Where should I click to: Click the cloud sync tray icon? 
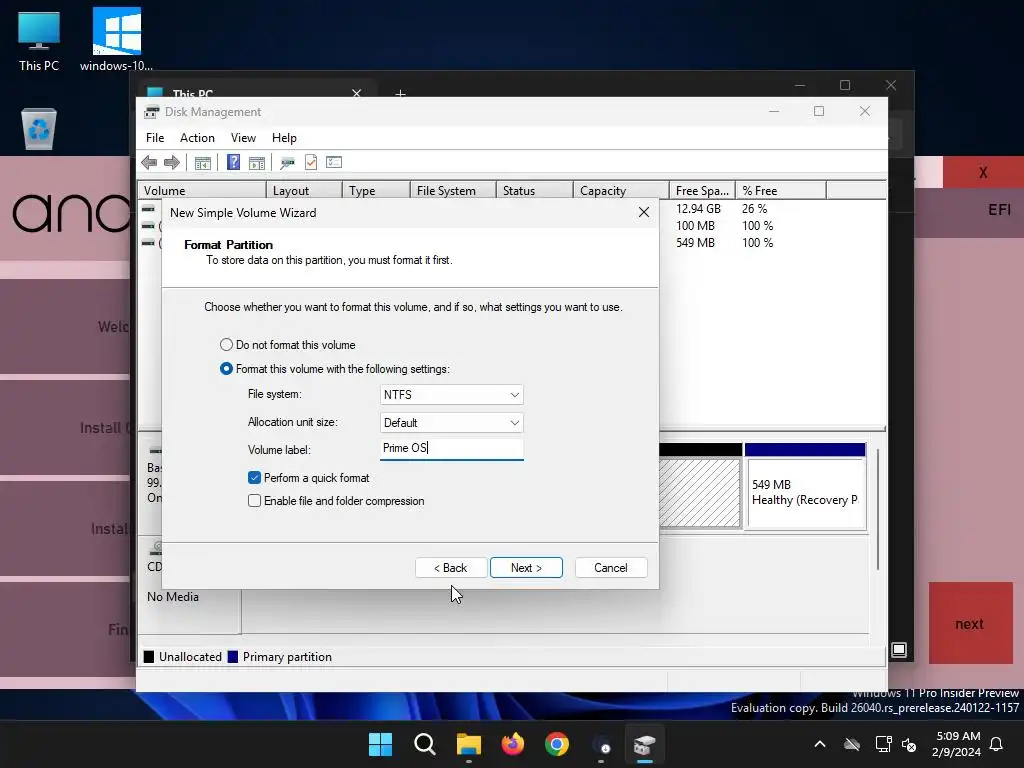pos(852,744)
